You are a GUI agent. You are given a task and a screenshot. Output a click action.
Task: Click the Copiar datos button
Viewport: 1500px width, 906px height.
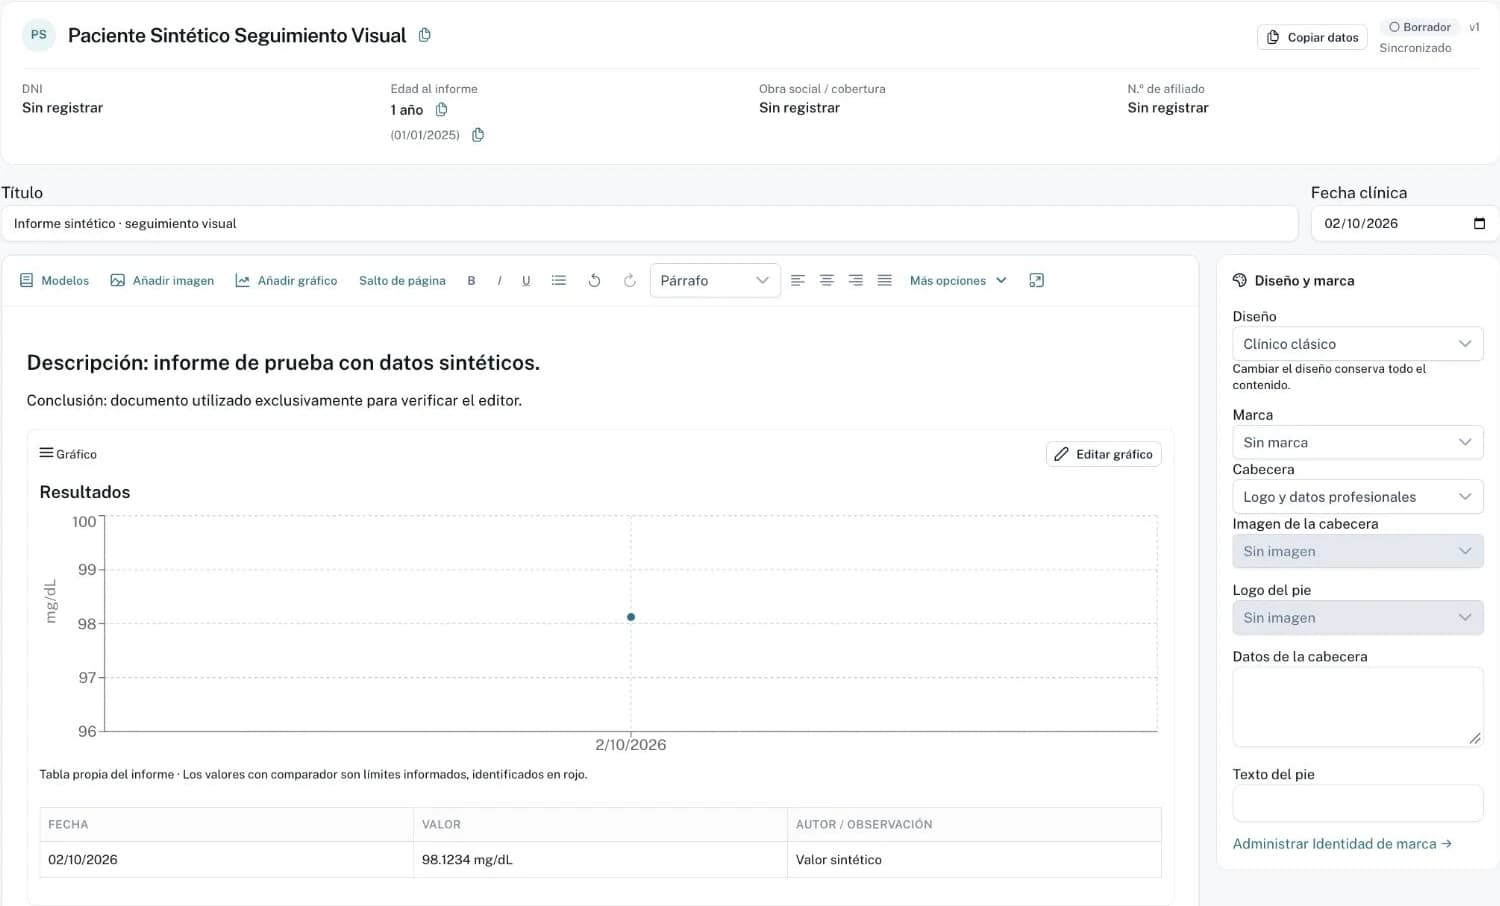coord(1312,37)
